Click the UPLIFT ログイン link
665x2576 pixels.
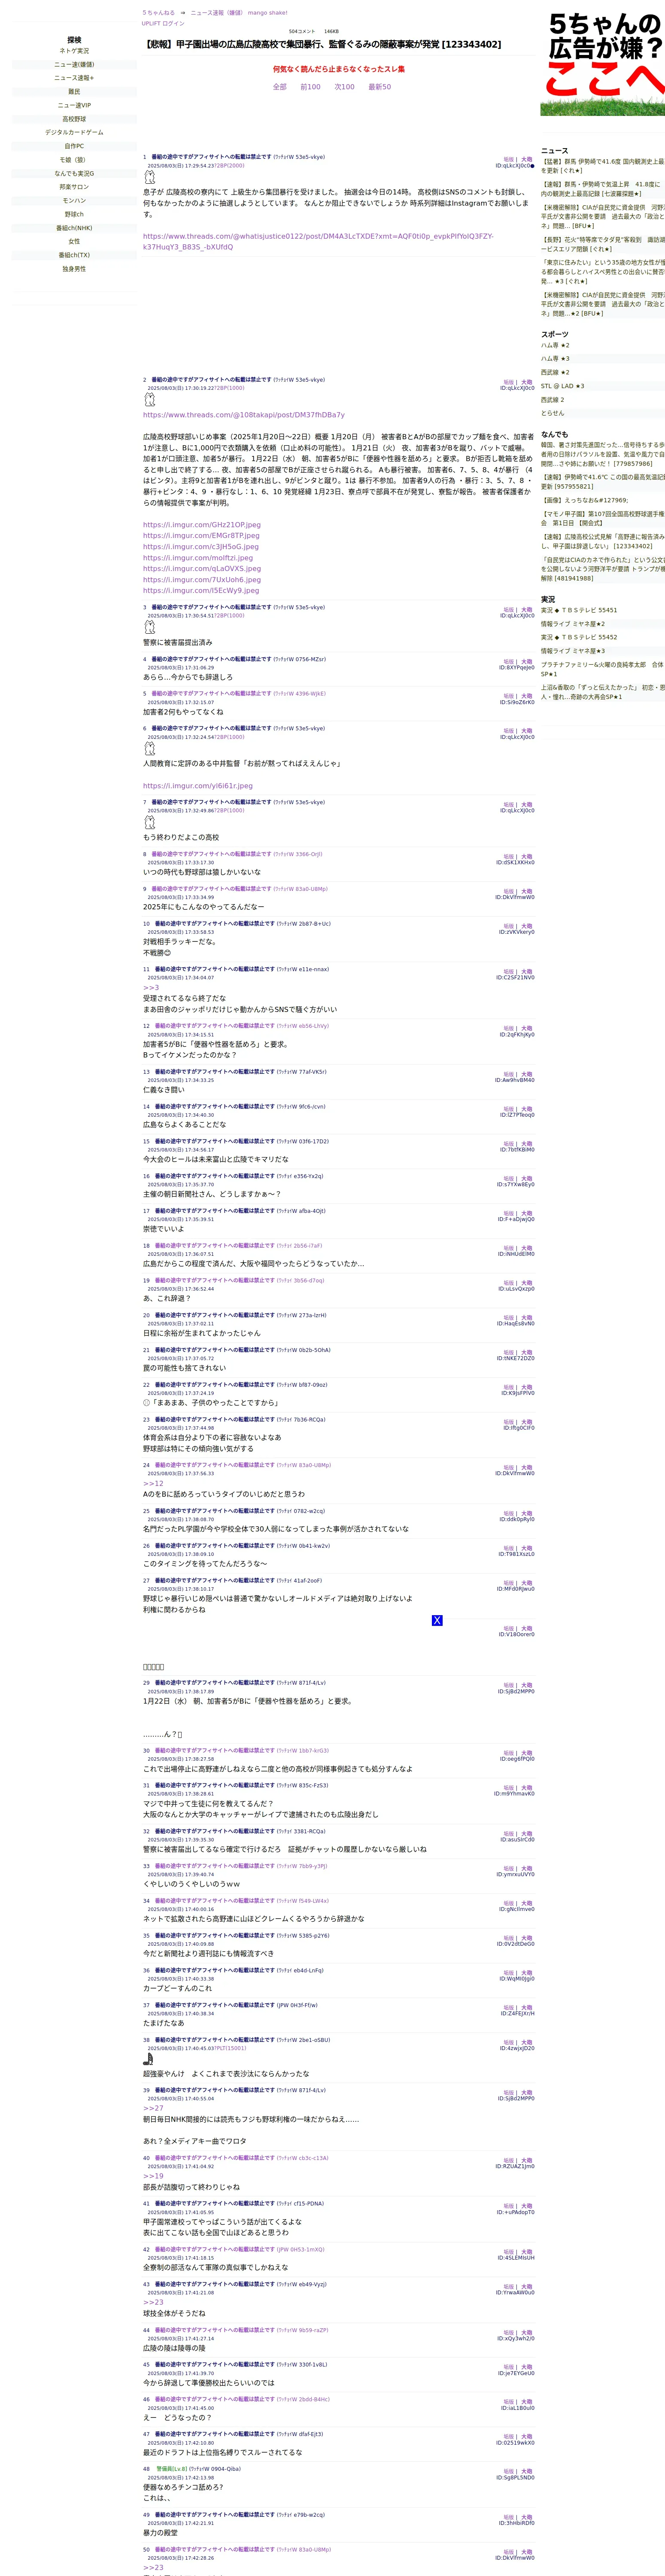[x=163, y=23]
